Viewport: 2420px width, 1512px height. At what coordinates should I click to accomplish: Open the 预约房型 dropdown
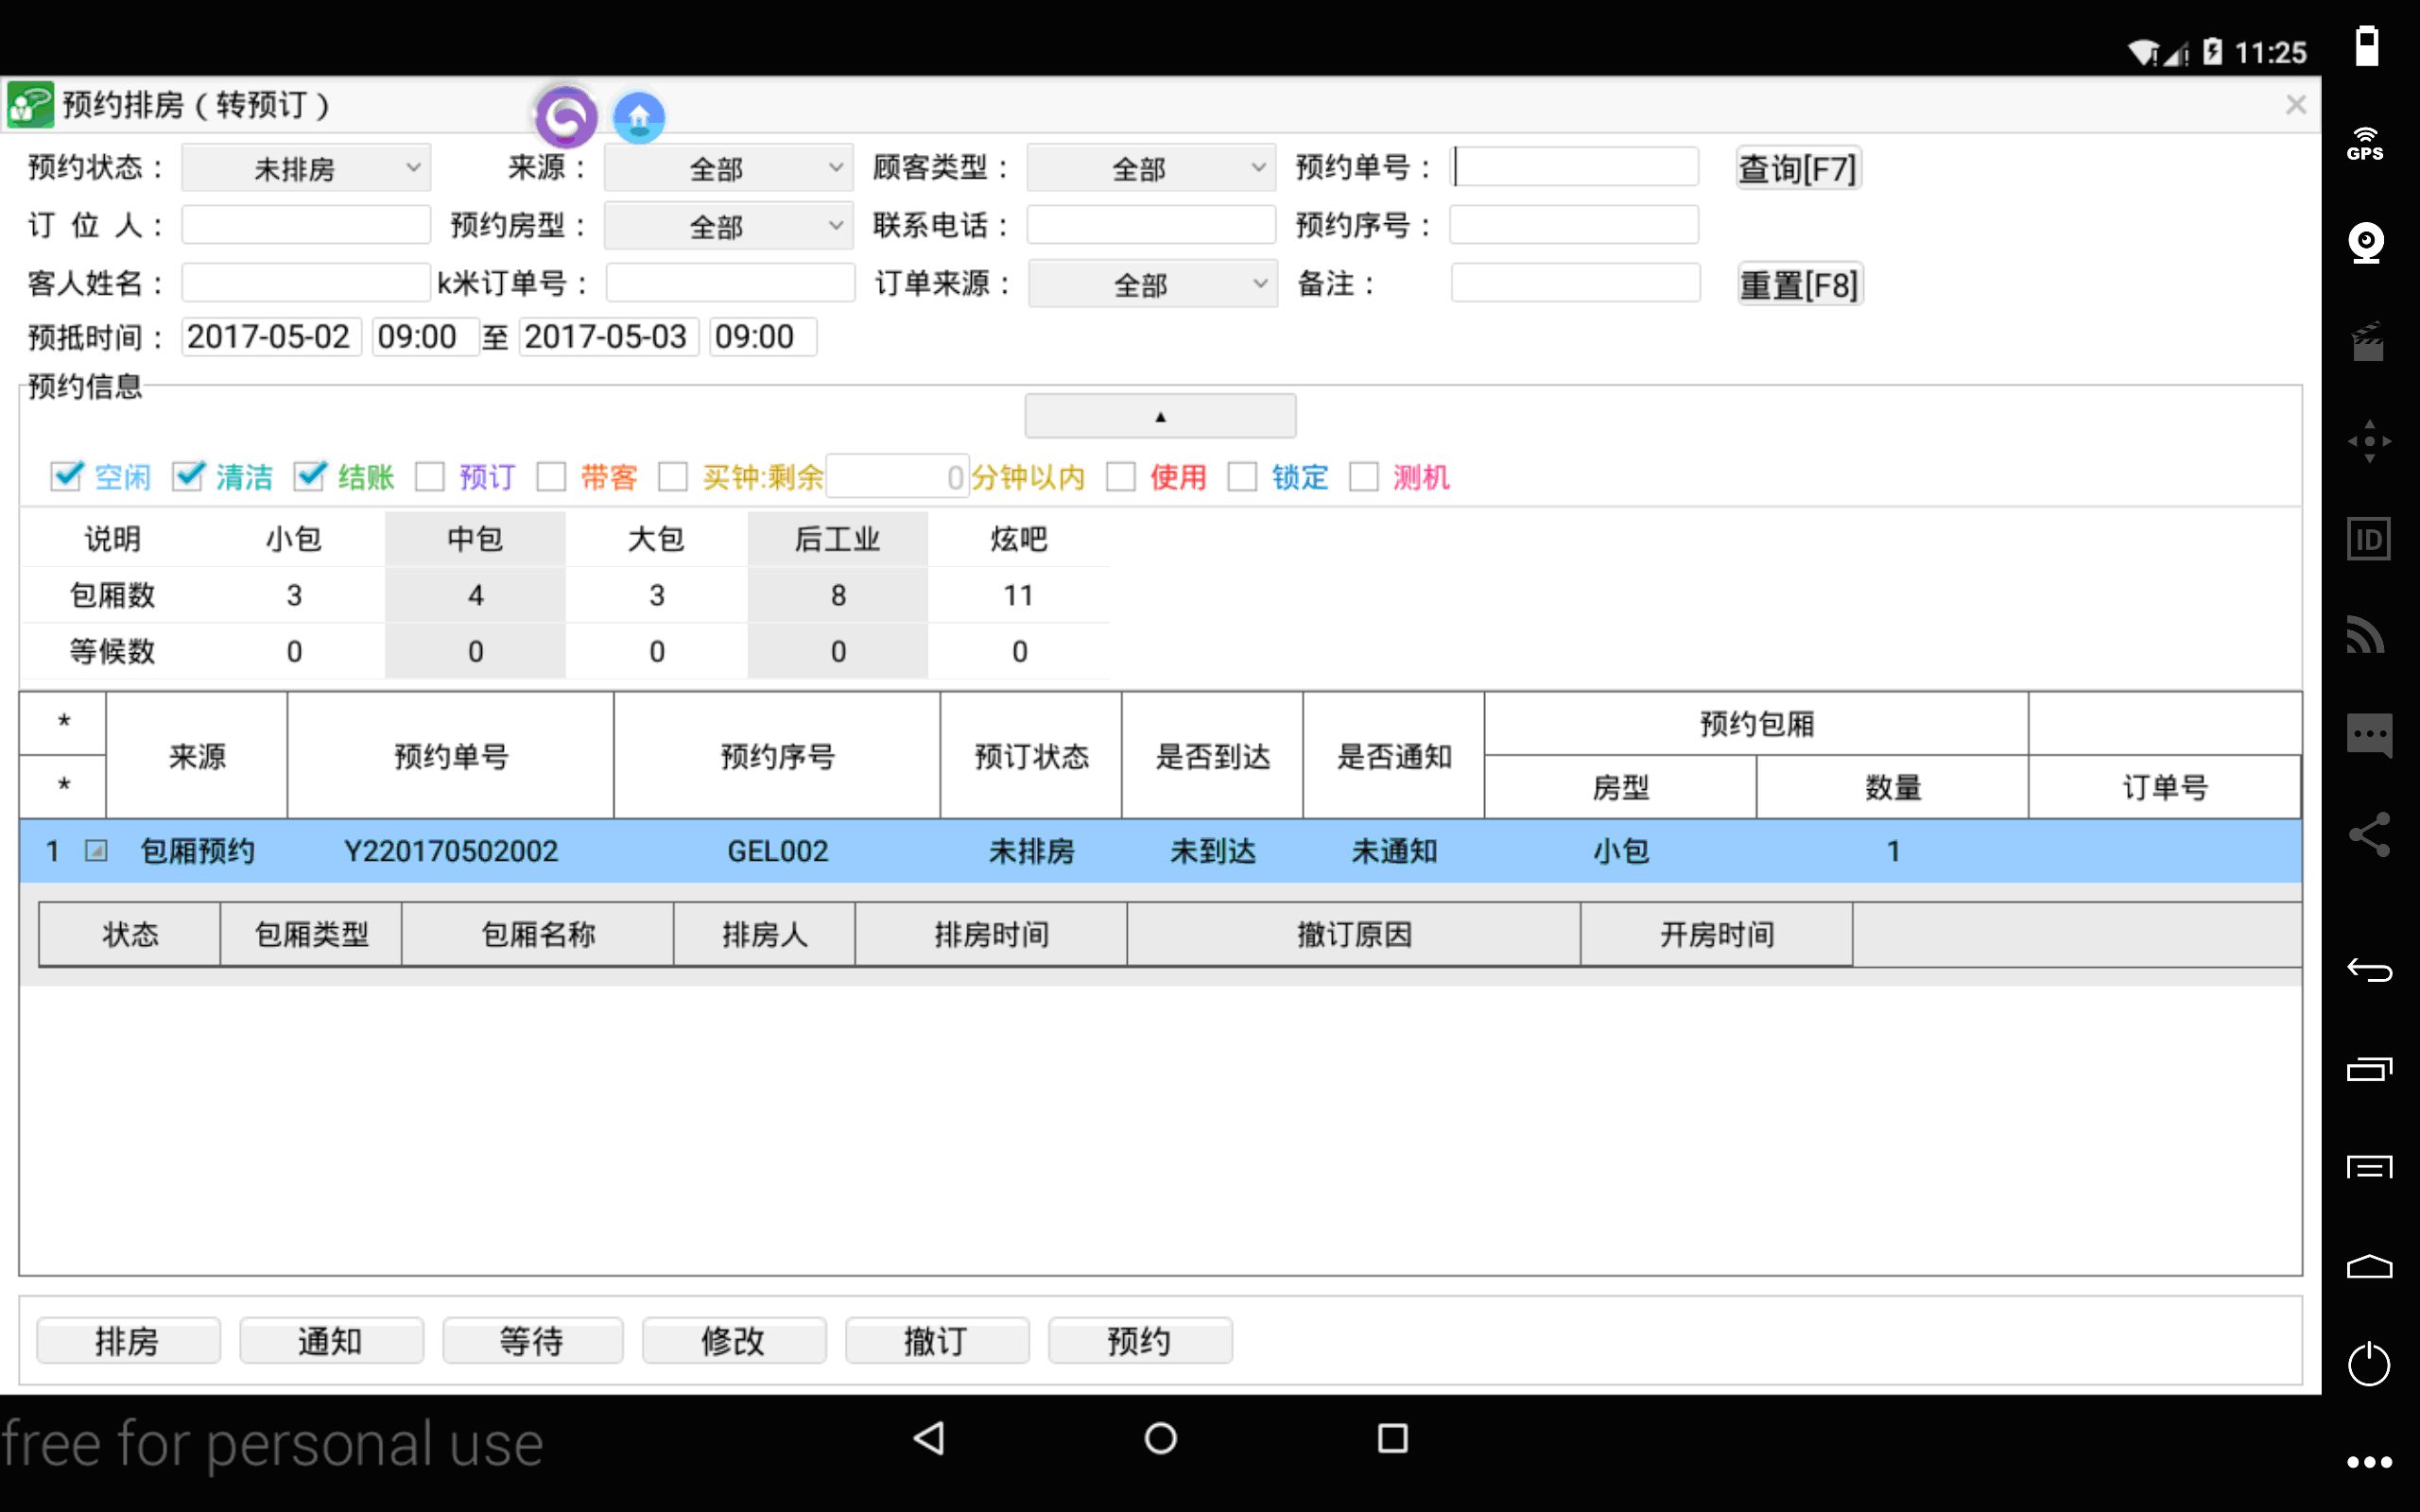coord(728,226)
